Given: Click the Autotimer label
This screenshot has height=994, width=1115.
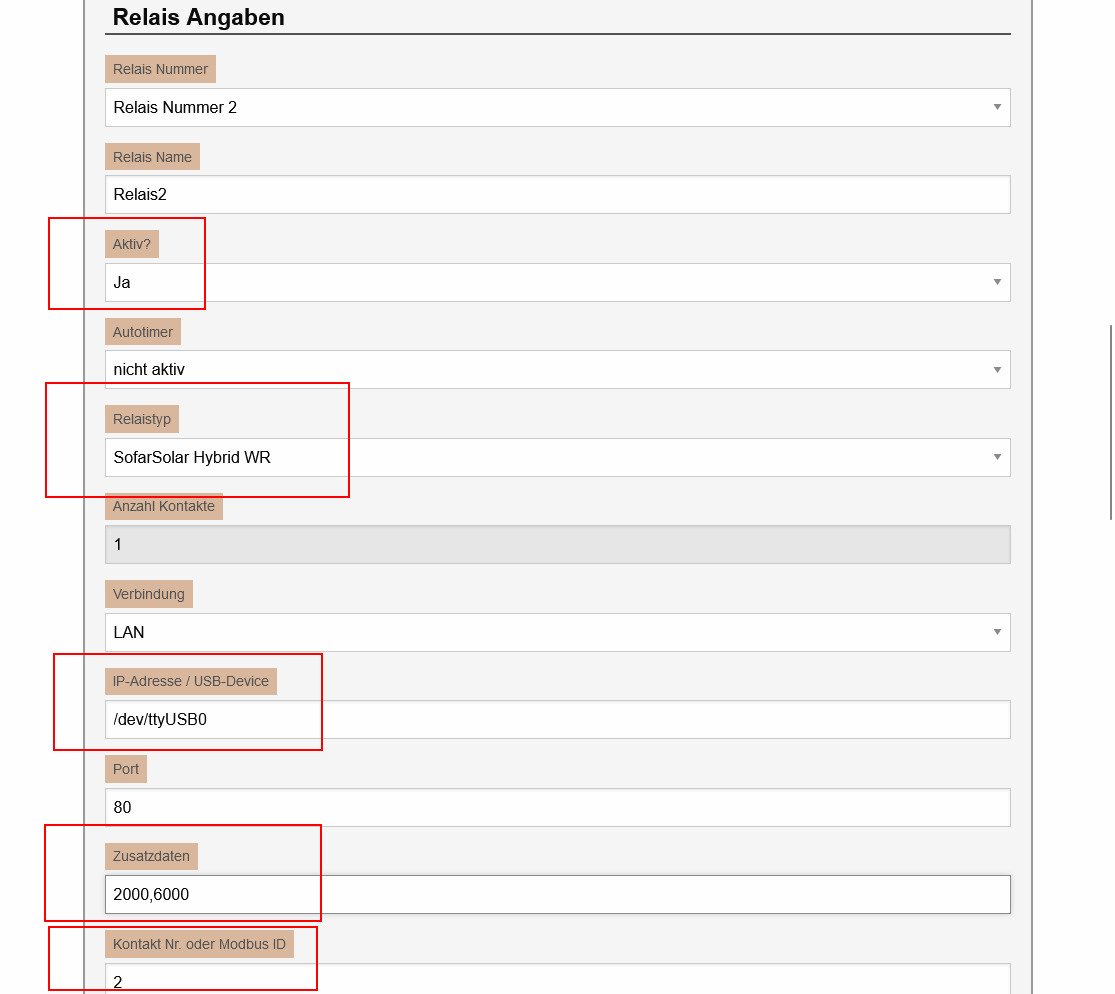Looking at the screenshot, I should pos(143,332).
